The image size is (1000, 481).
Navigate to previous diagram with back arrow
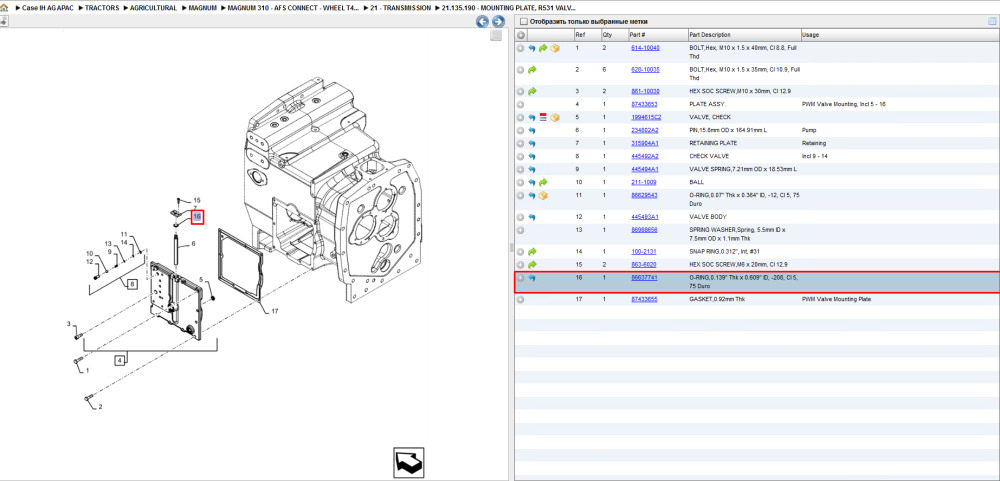[x=483, y=22]
